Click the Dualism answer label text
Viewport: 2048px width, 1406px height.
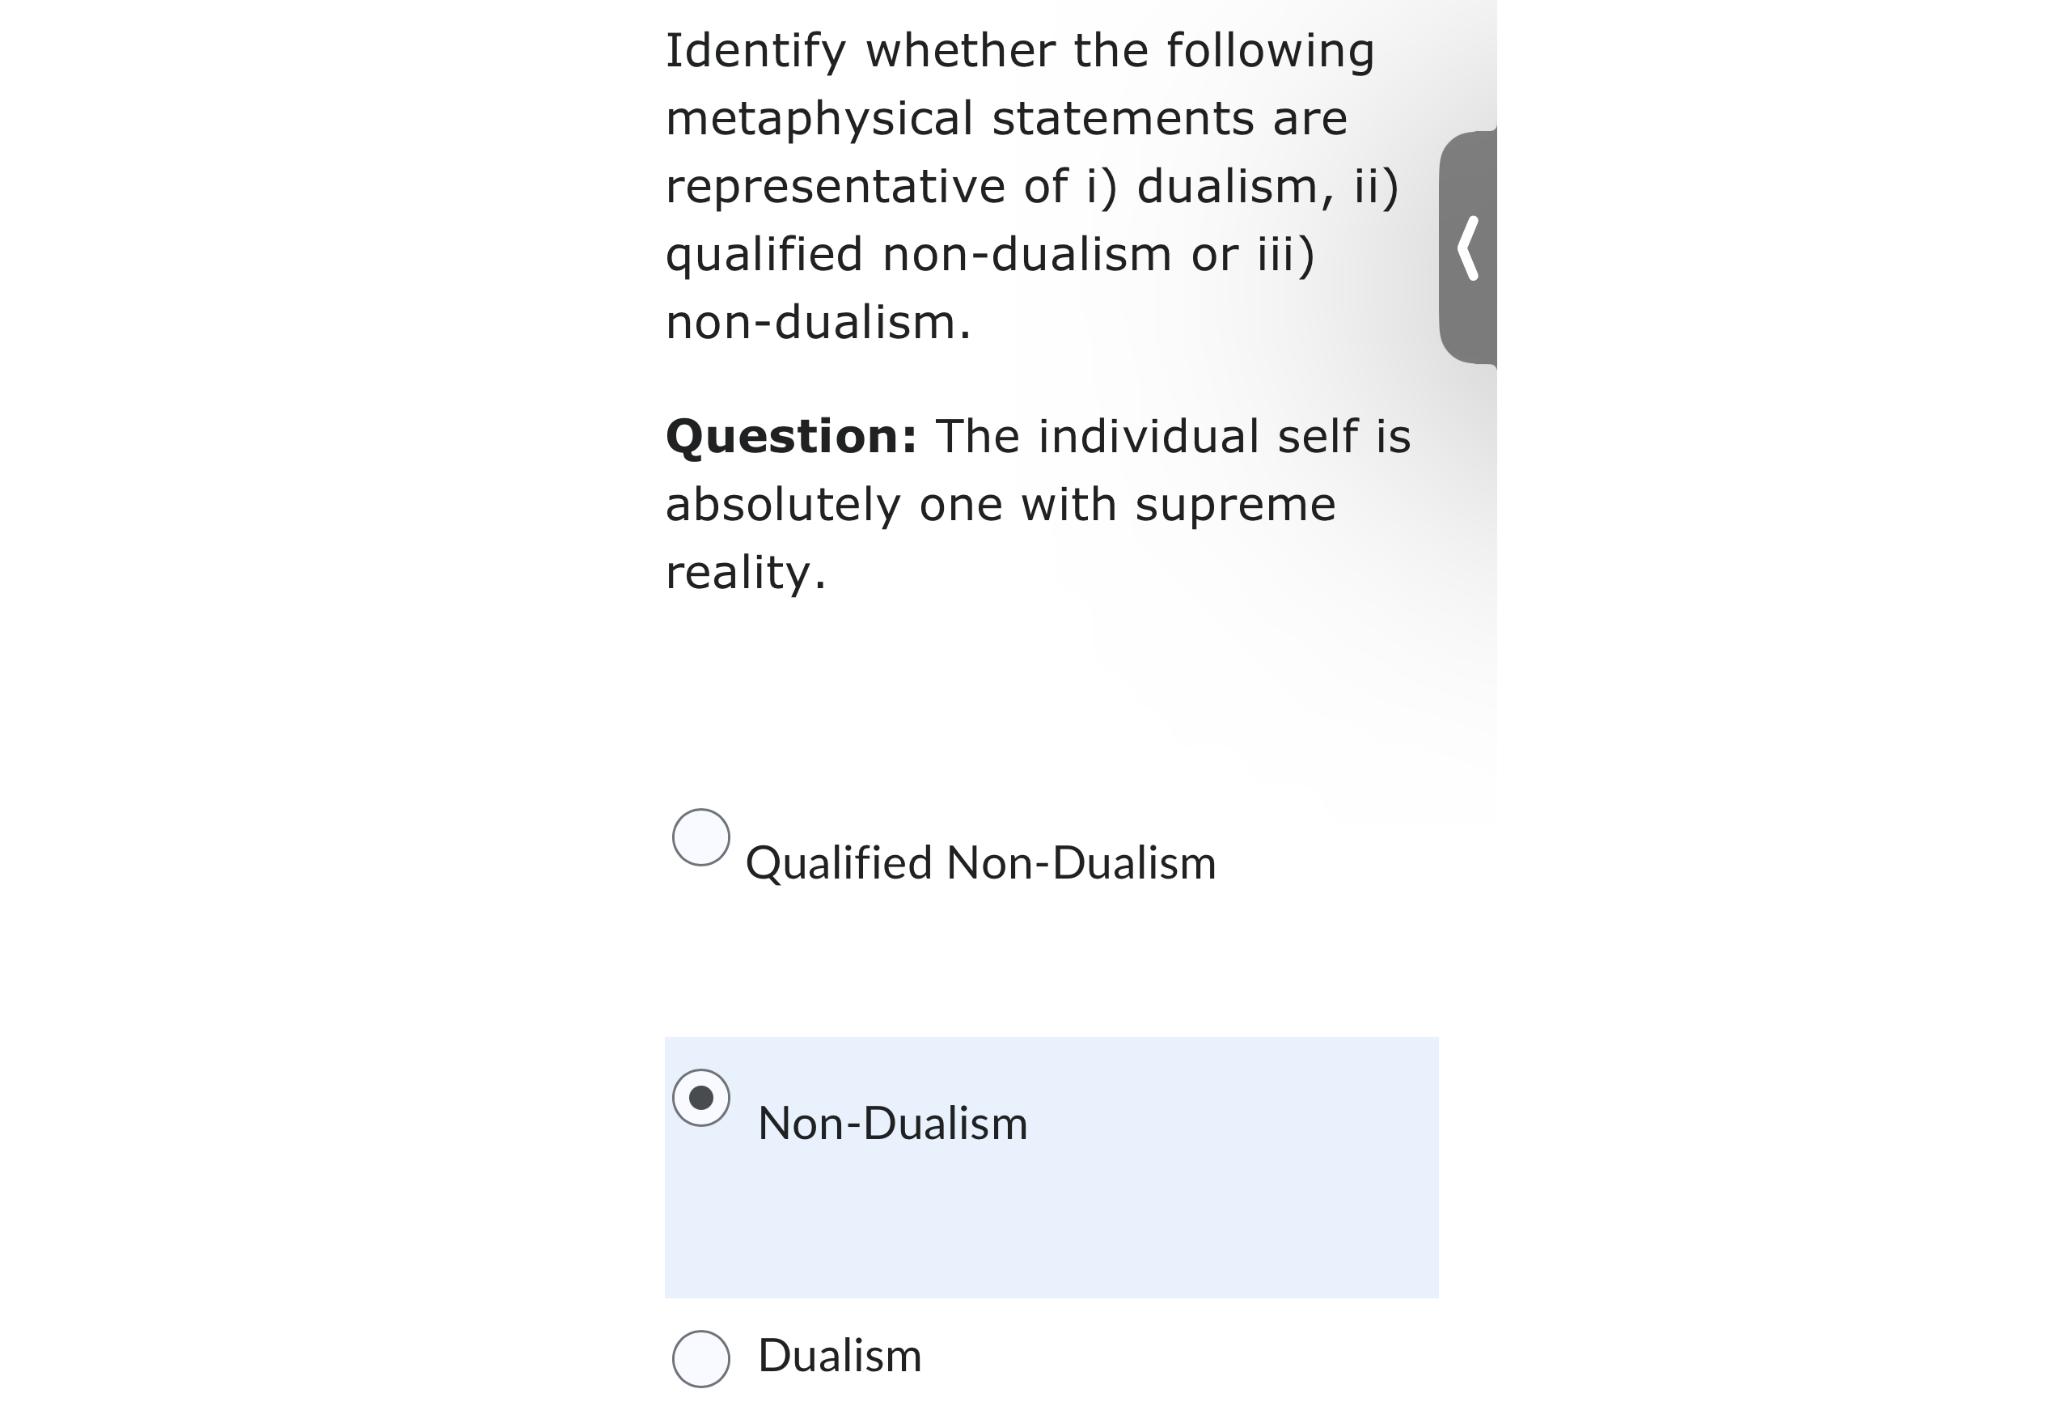pos(838,1357)
